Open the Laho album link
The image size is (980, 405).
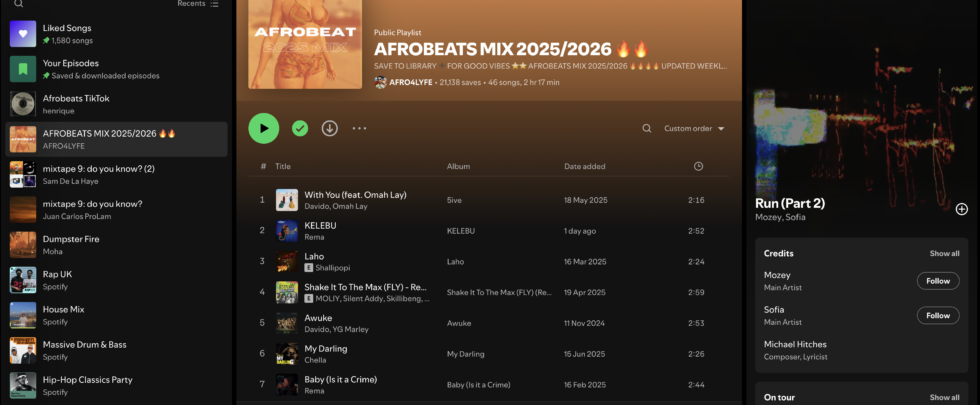tap(456, 261)
